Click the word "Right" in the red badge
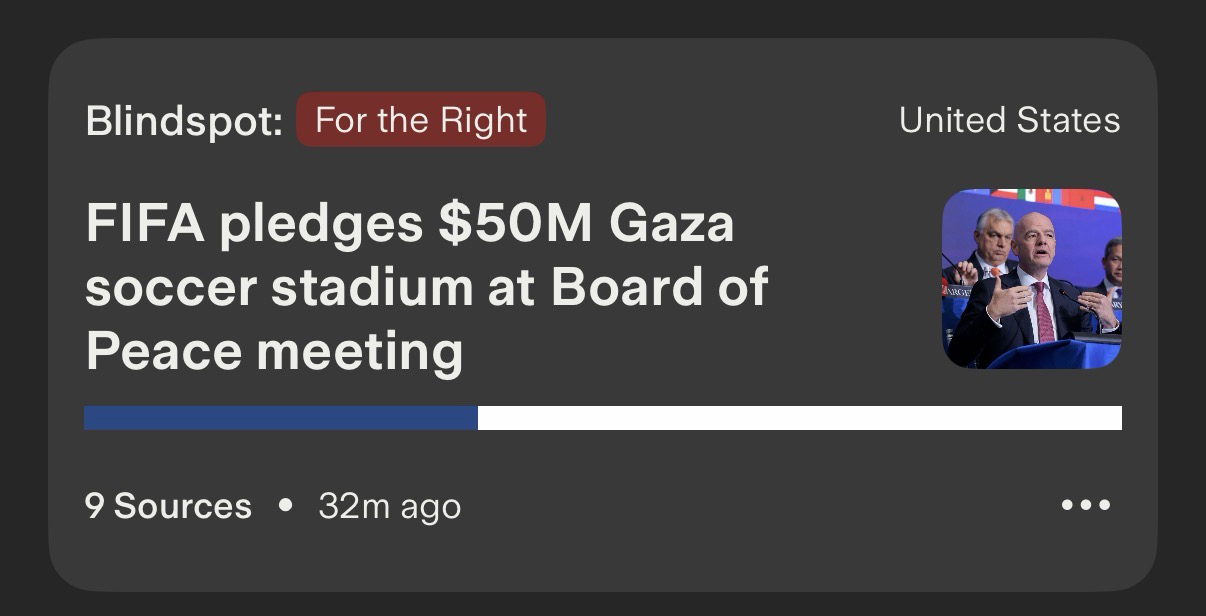 (x=488, y=120)
